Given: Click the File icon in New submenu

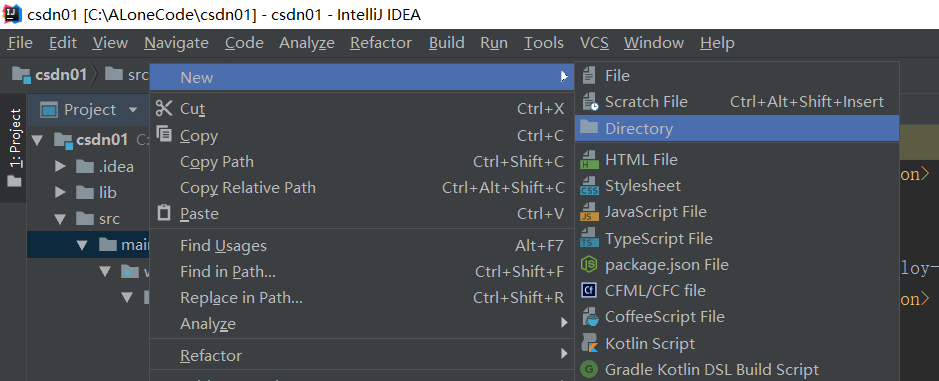Looking at the screenshot, I should click(x=589, y=75).
